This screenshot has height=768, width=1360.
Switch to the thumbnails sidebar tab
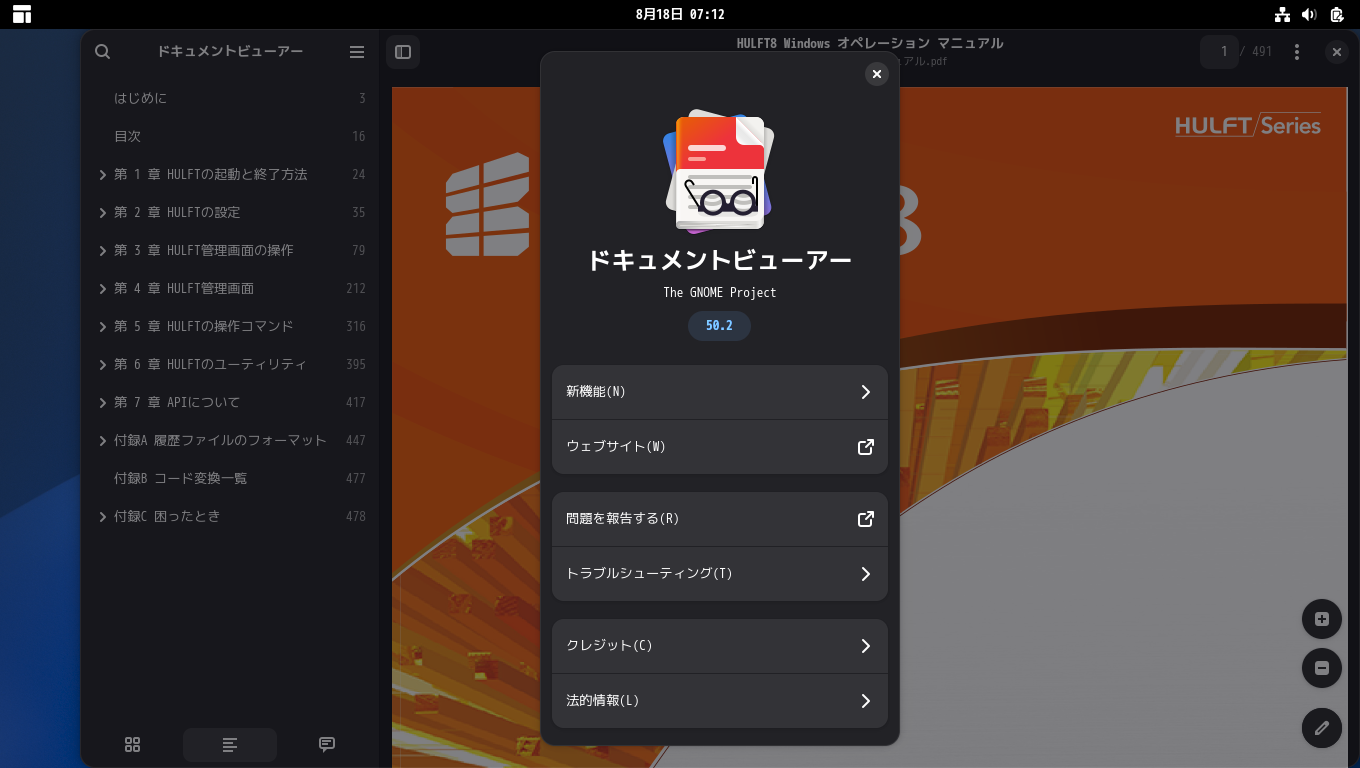pos(132,745)
